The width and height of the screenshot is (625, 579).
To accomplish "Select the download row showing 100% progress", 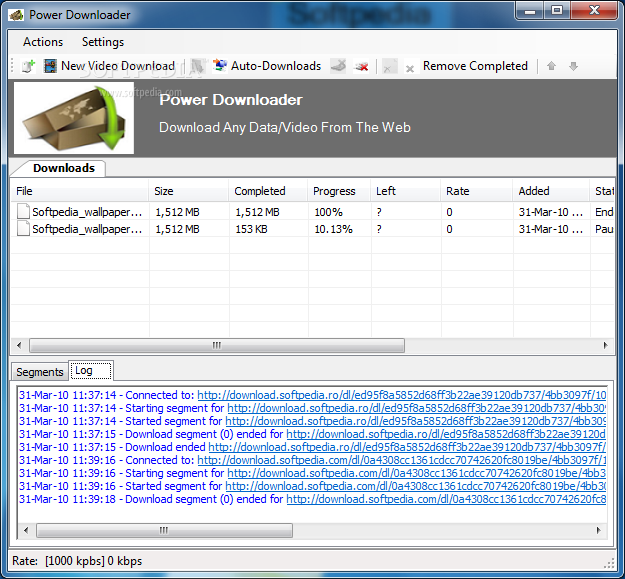I will (312, 212).
